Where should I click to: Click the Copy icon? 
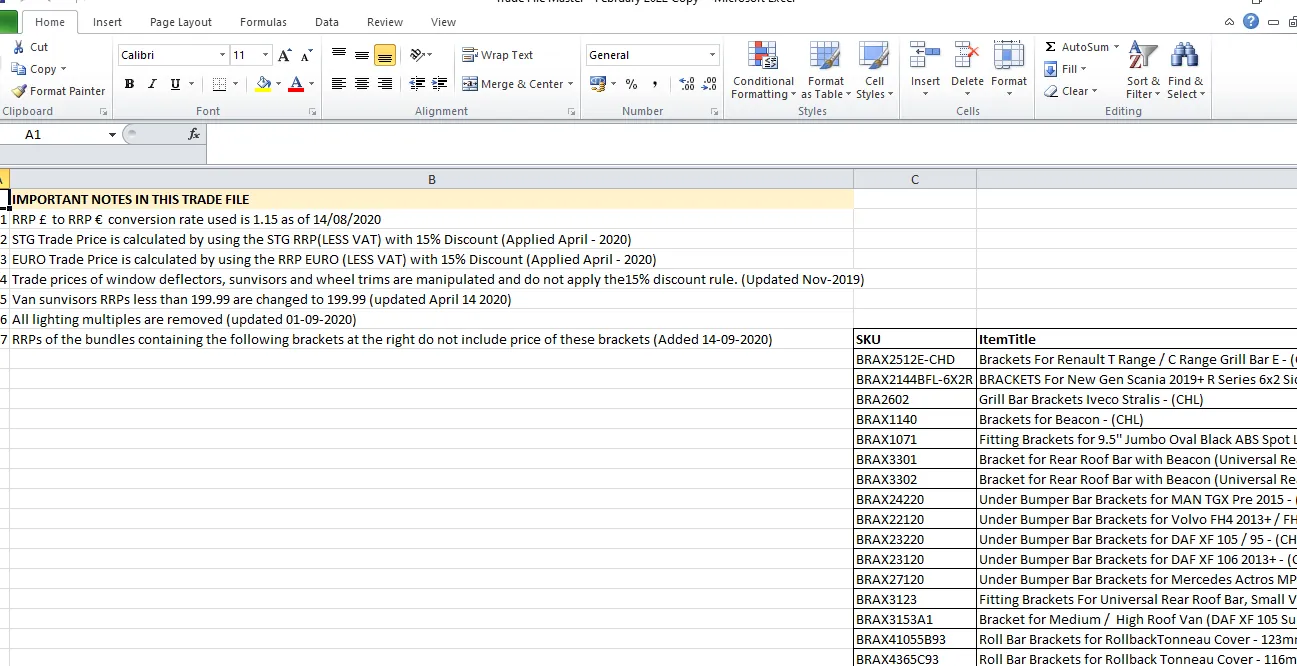[x=19, y=69]
